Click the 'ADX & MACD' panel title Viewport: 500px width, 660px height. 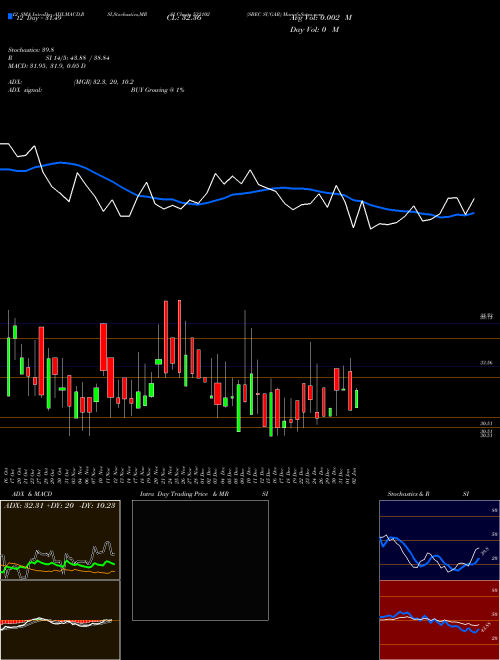32,494
